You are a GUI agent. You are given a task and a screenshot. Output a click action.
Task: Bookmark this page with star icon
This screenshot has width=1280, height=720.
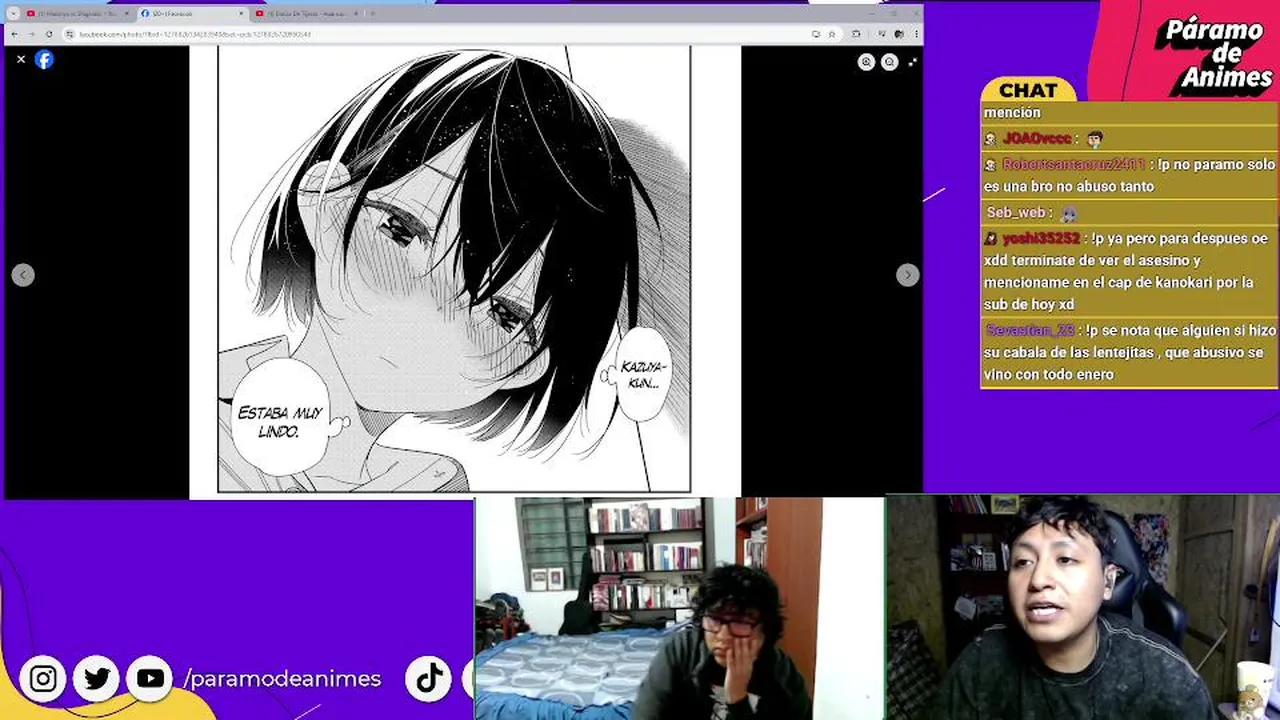[x=831, y=34]
